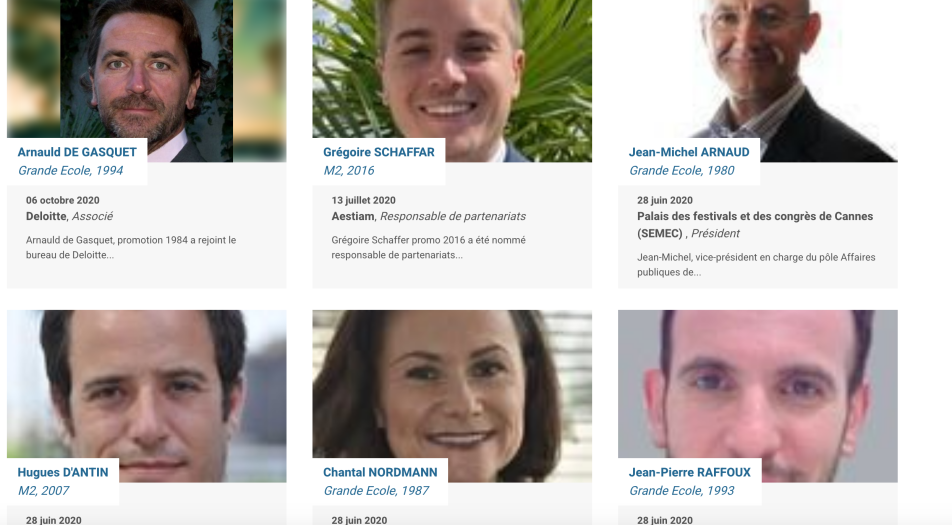Select the Deloitte, Associé heading
Image resolution: width=952 pixels, height=525 pixels.
pyautogui.click(x=69, y=216)
